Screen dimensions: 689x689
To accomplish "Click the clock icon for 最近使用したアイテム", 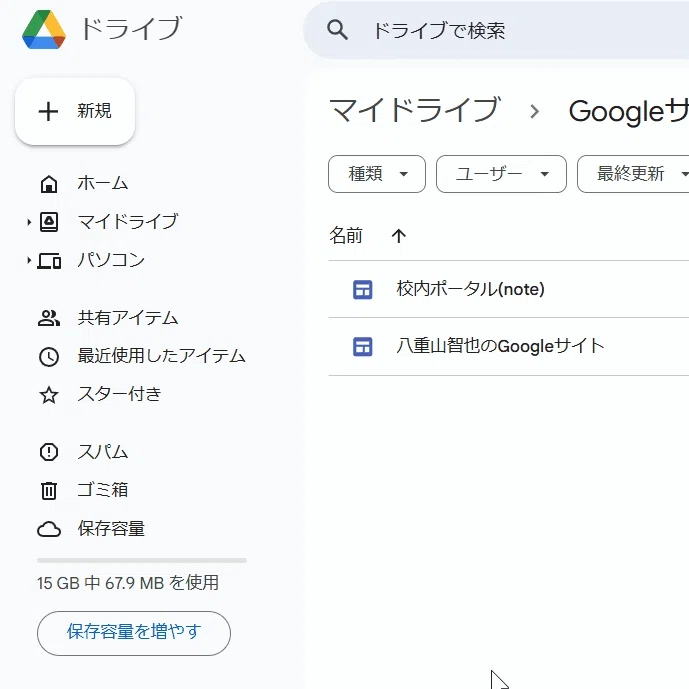I will [49, 357].
